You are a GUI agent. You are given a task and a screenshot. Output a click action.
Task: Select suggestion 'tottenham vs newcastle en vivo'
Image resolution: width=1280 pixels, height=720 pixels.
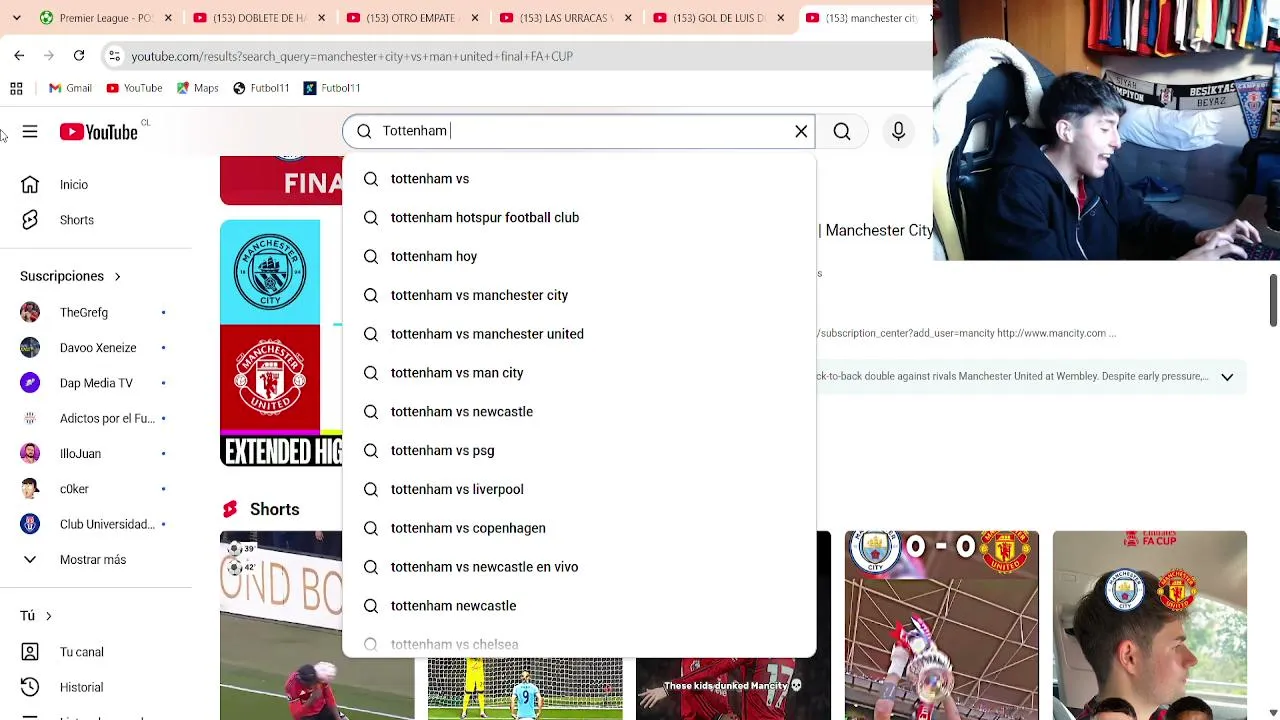click(579, 567)
